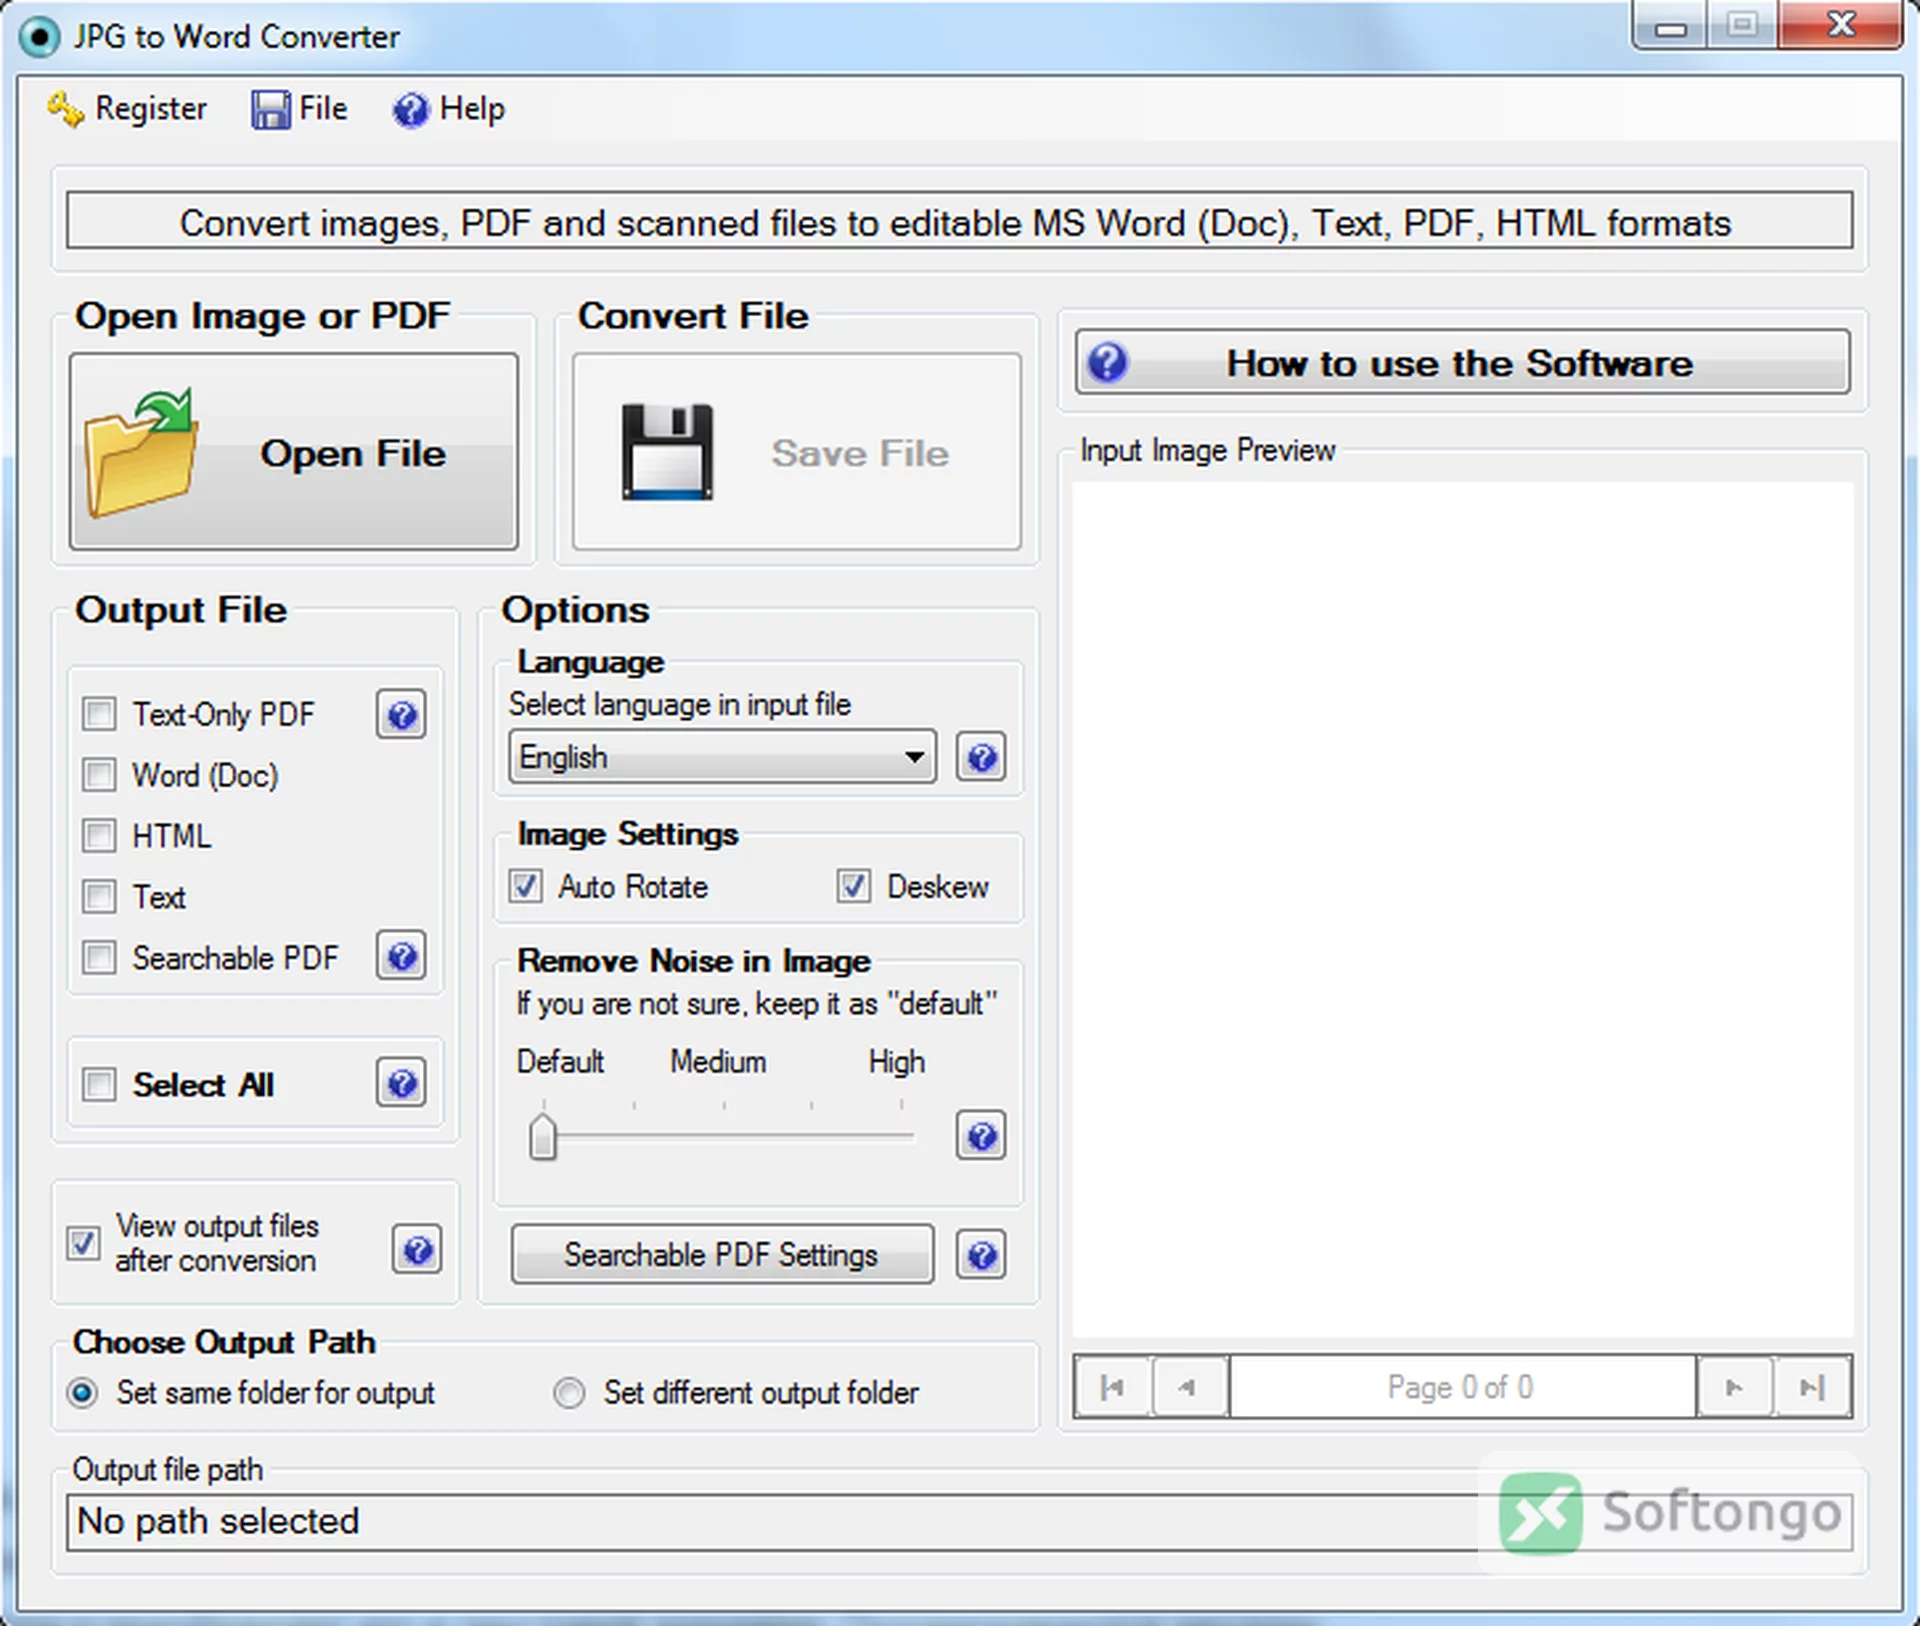The image size is (1920, 1626).
Task: Click the Open File folder button
Action: [294, 451]
